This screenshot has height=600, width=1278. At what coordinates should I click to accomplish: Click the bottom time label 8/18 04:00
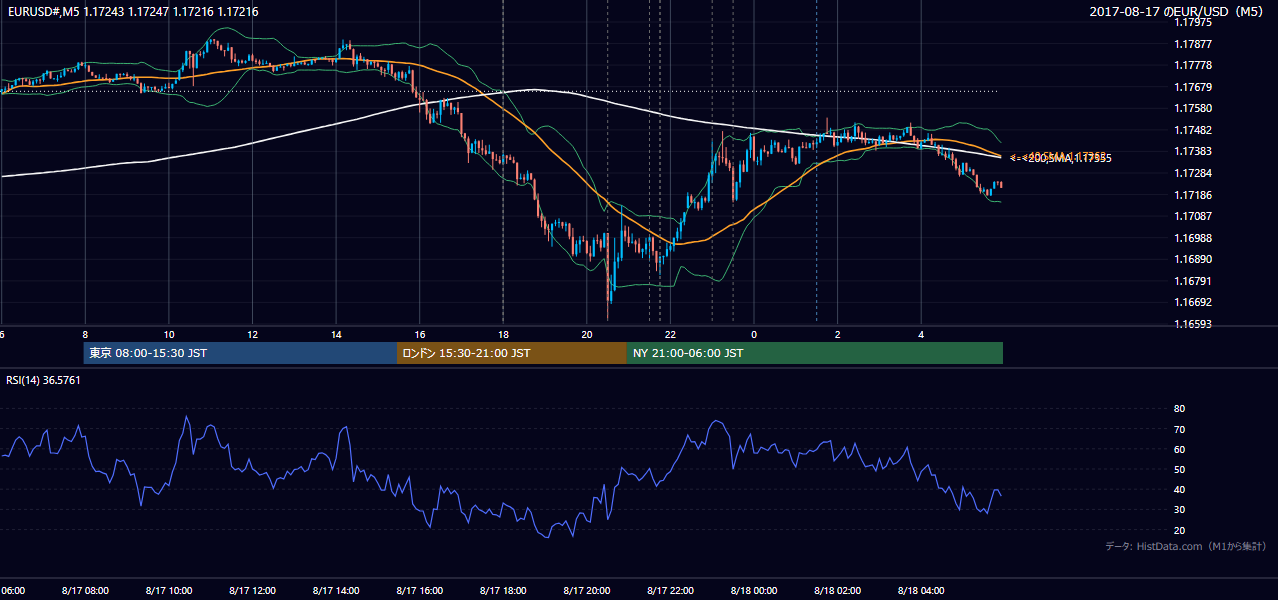[921, 591]
